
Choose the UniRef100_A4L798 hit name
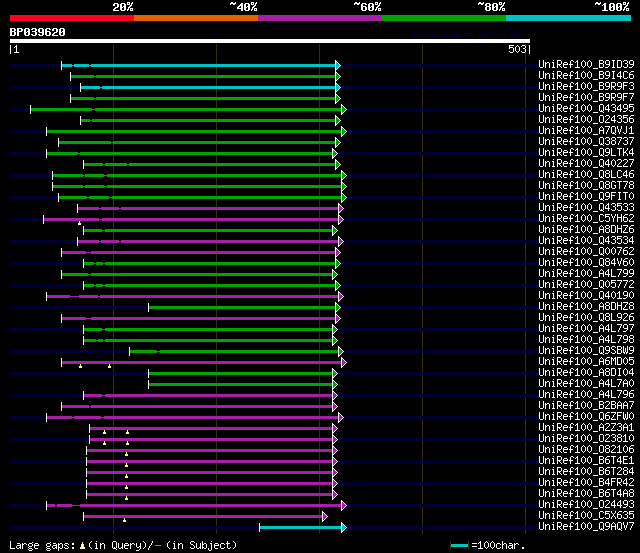(x=586, y=340)
